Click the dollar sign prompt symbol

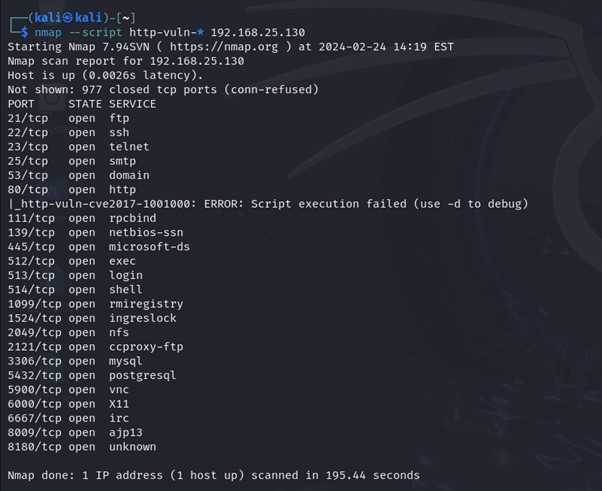[x=25, y=32]
